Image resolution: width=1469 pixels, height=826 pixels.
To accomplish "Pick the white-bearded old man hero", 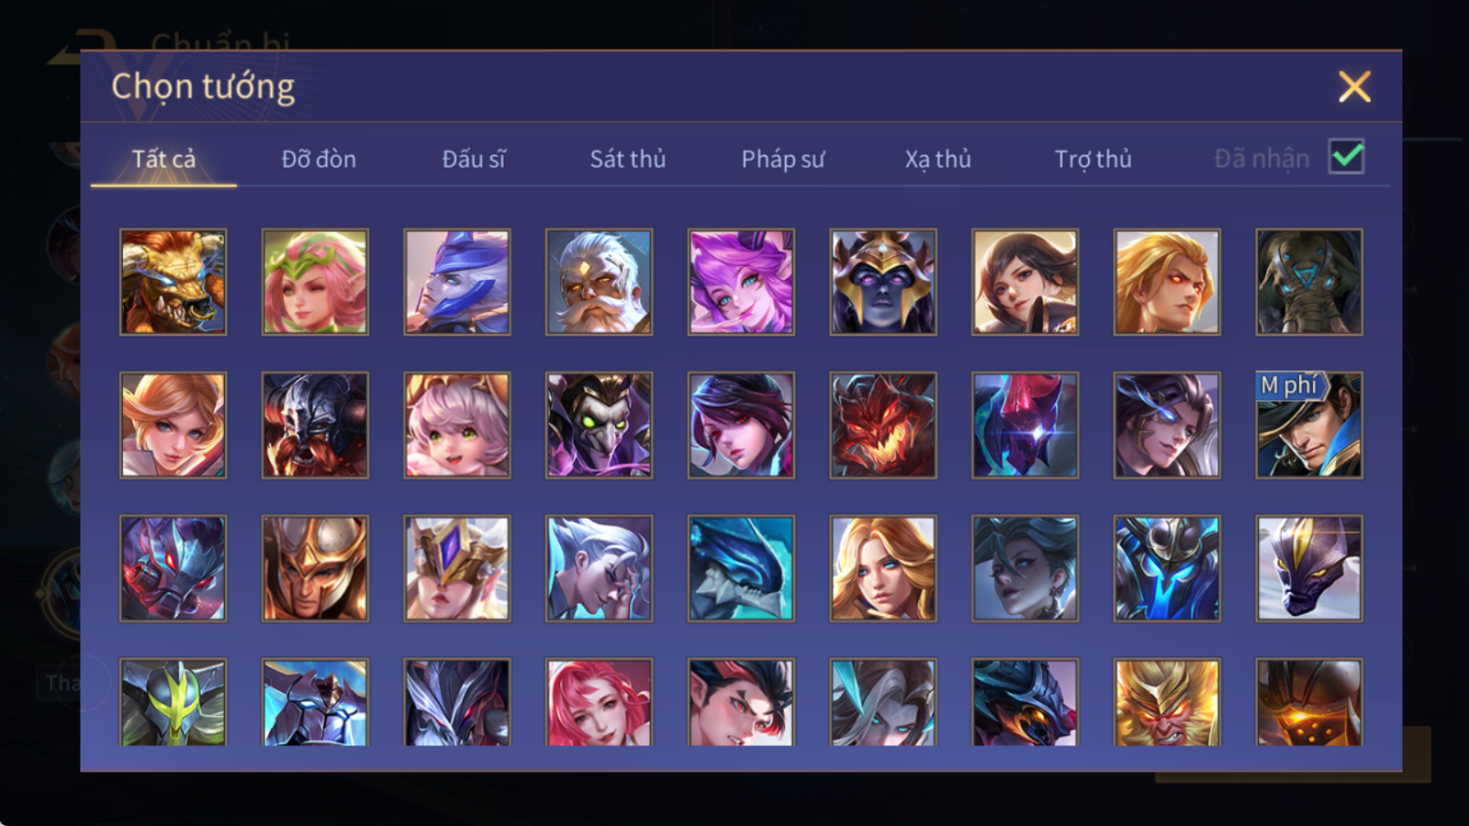I will (599, 282).
